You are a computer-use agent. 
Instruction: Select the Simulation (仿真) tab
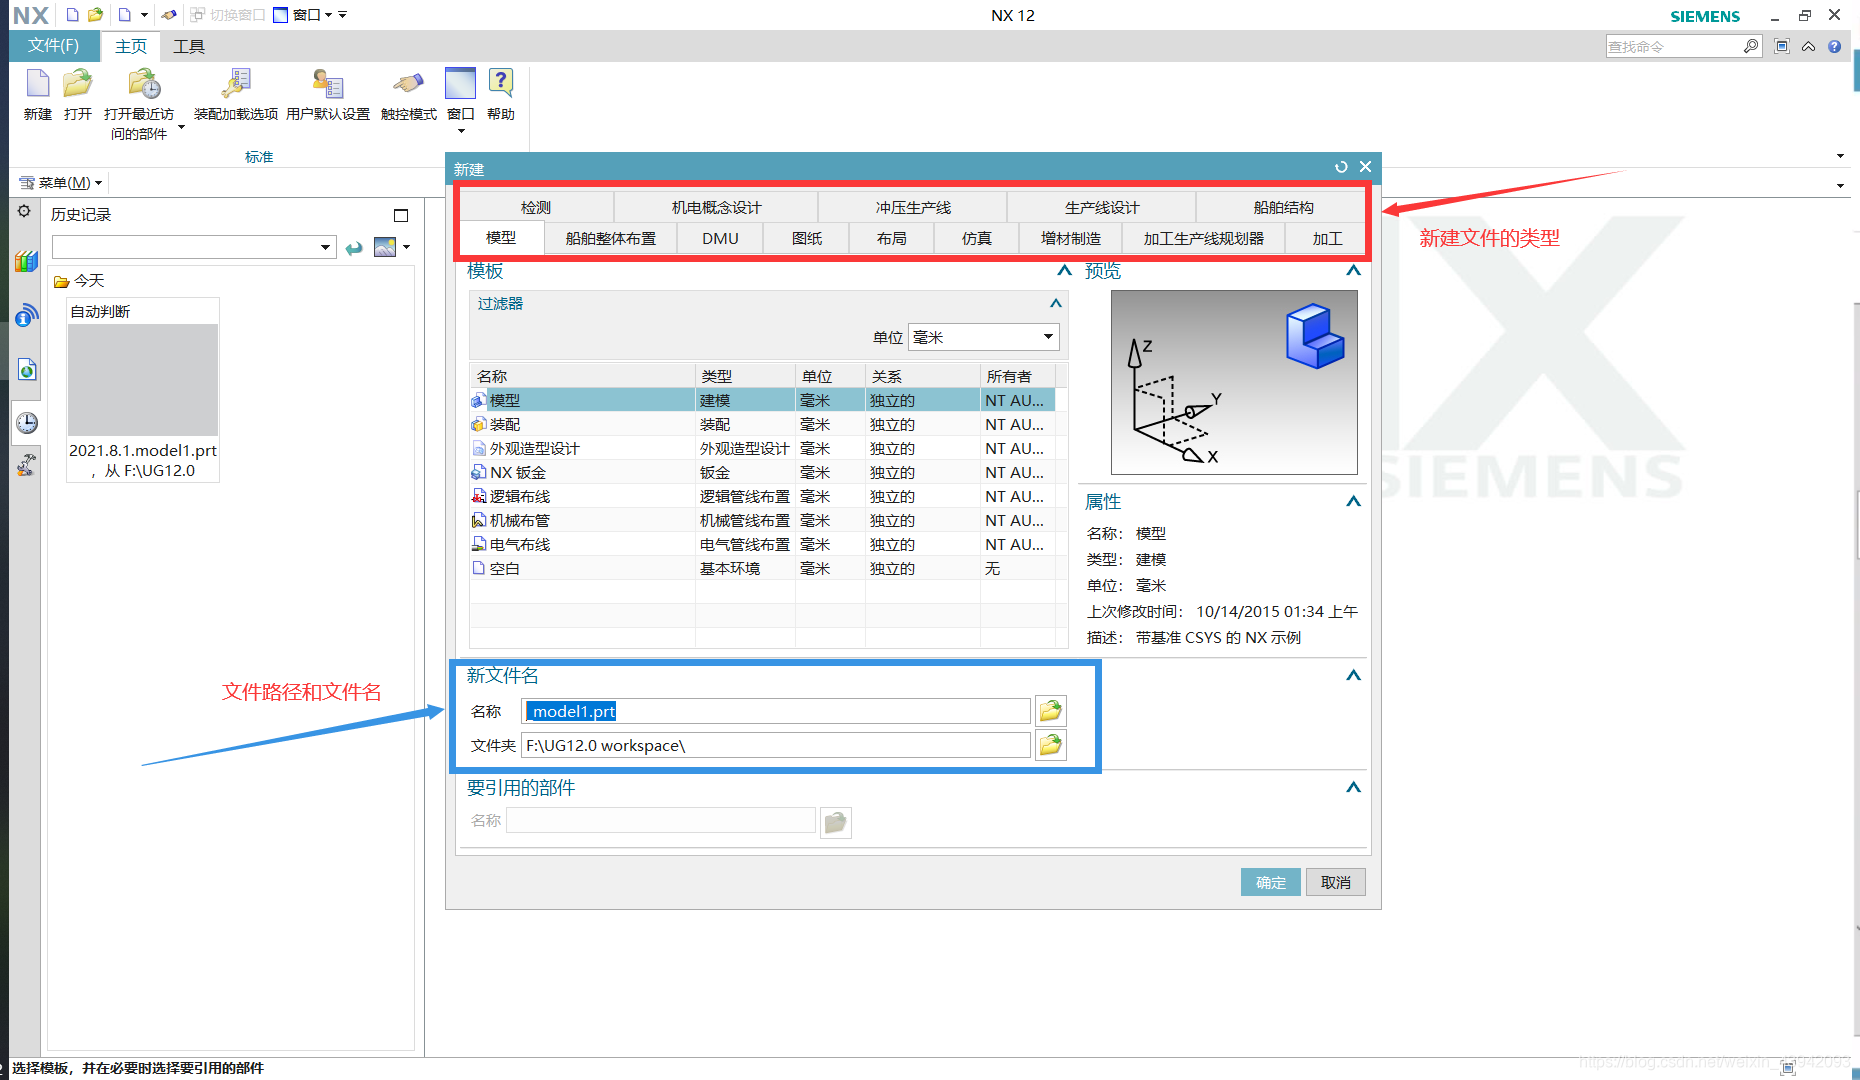click(976, 238)
